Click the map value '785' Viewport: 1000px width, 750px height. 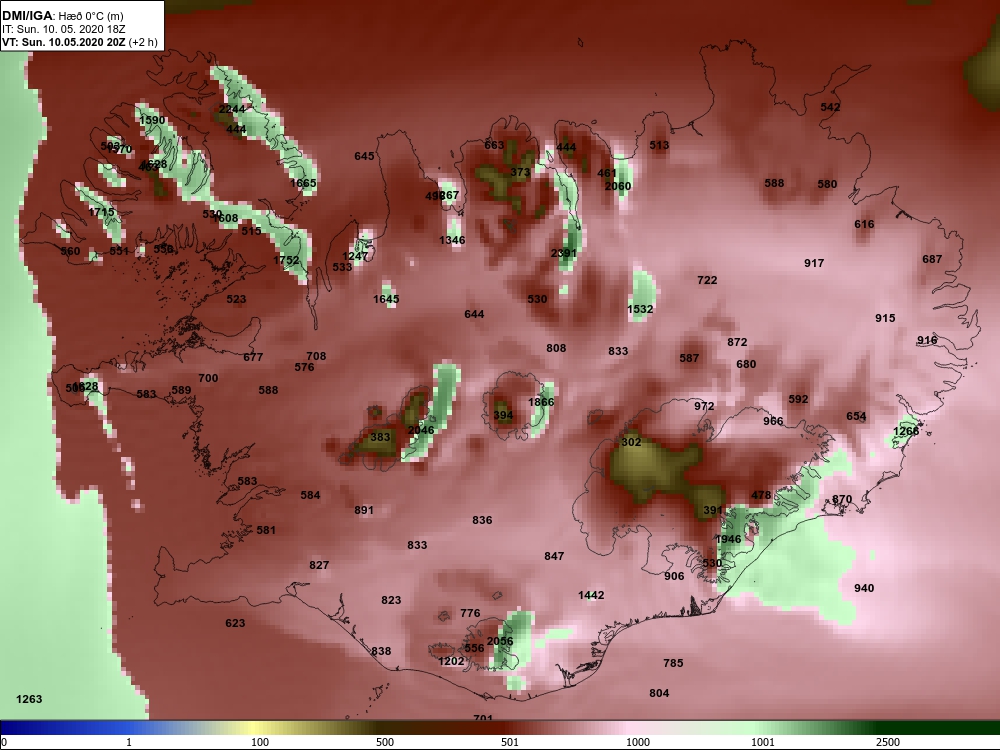pyautogui.click(x=673, y=664)
